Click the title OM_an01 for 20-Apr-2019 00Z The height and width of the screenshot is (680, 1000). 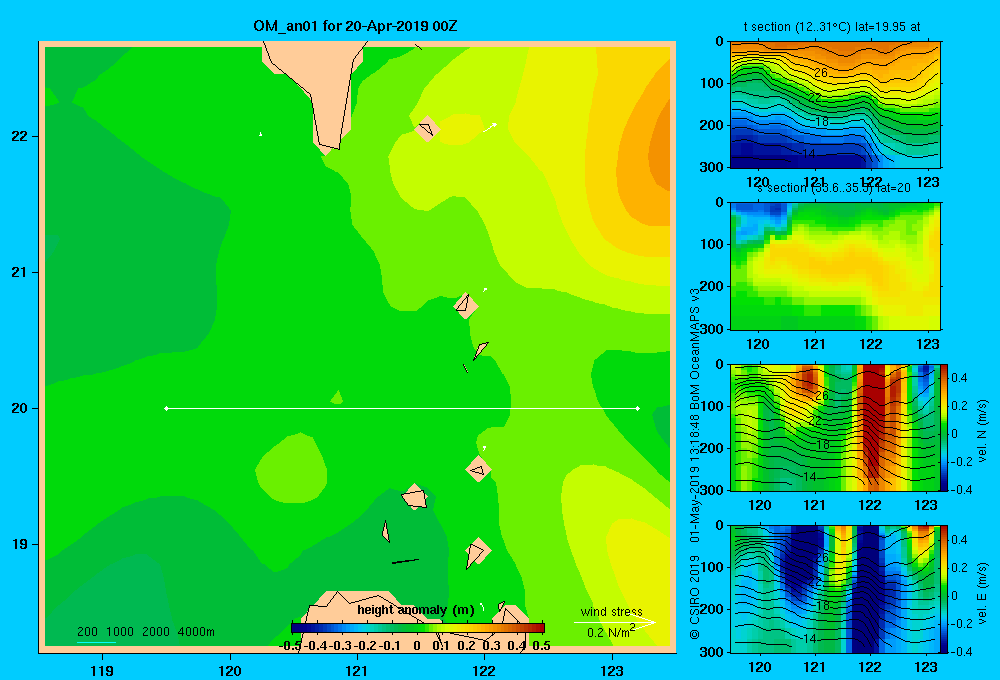coord(355,26)
